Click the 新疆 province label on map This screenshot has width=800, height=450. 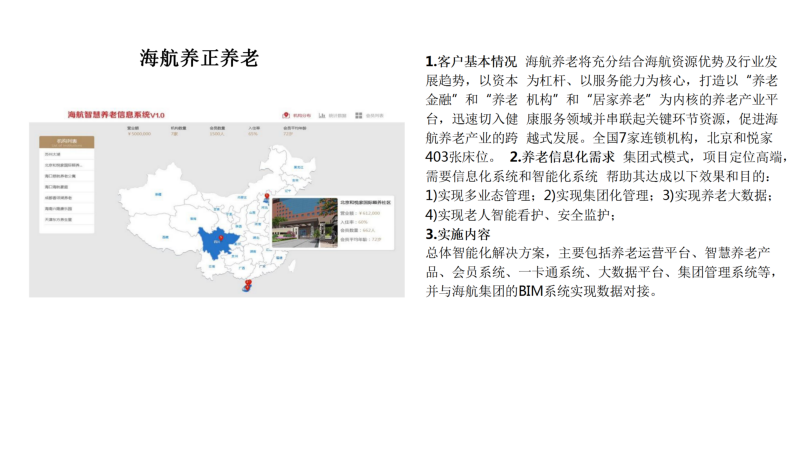click(x=159, y=194)
